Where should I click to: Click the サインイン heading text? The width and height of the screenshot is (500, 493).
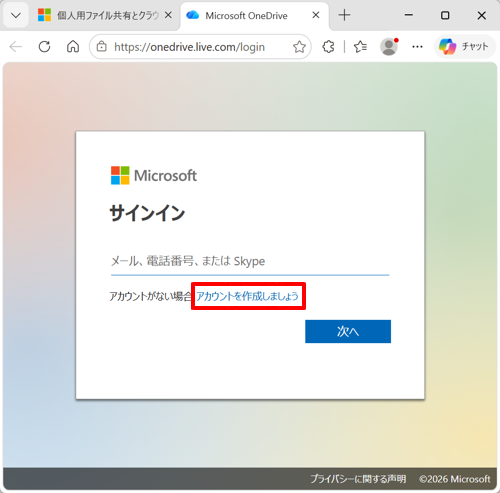[147, 213]
